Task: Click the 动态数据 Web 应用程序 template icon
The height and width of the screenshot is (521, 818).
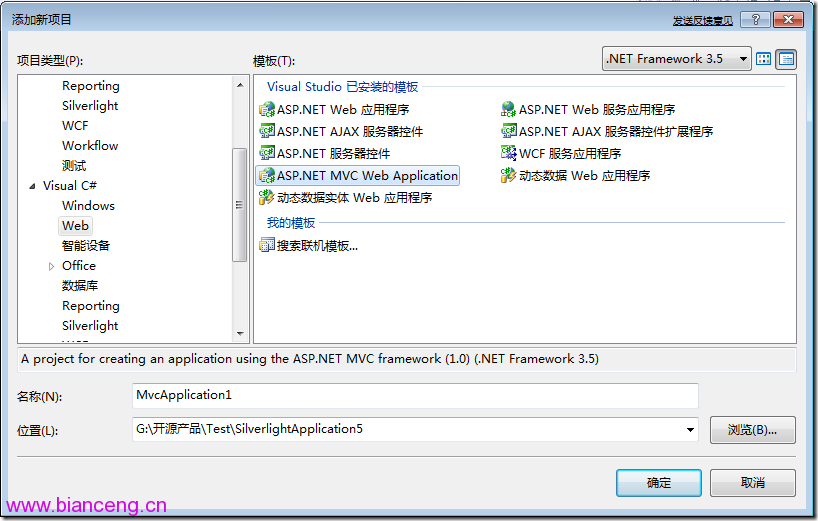Action: coord(508,175)
